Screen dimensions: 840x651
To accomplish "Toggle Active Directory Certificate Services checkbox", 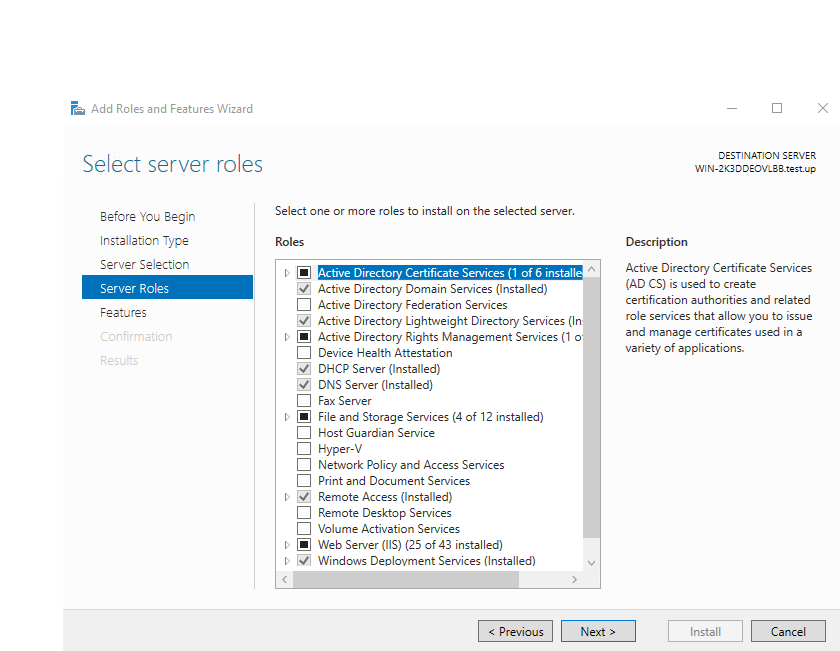I will 304,273.
